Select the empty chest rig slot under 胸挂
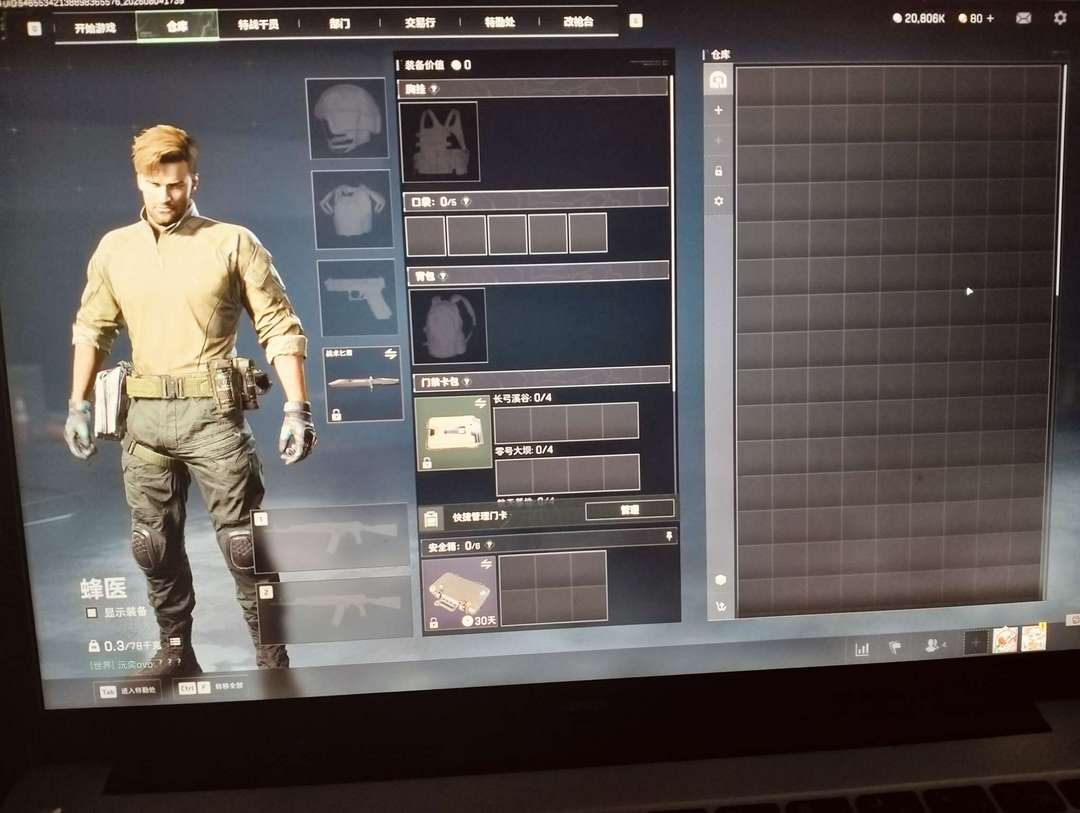The height and width of the screenshot is (813, 1080). (439, 142)
